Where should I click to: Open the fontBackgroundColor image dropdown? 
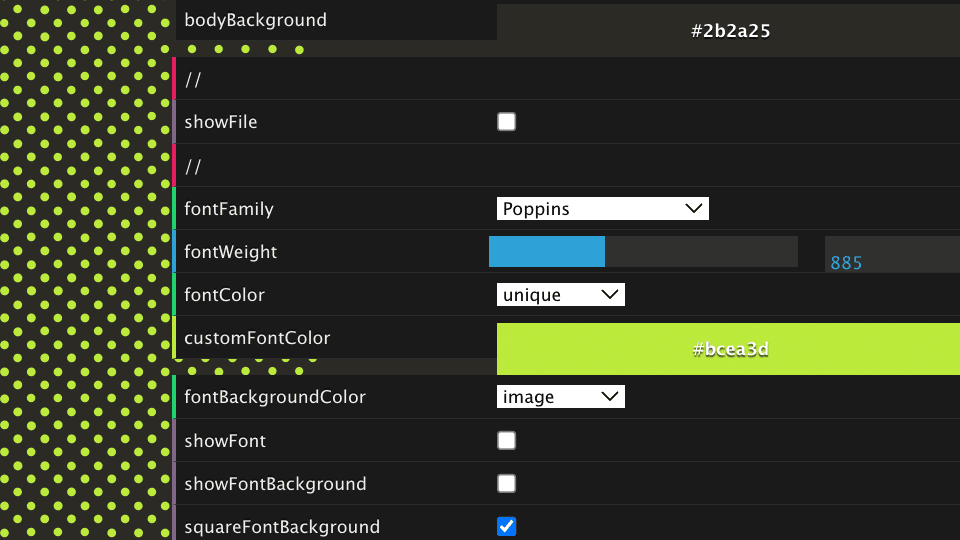[560, 397]
